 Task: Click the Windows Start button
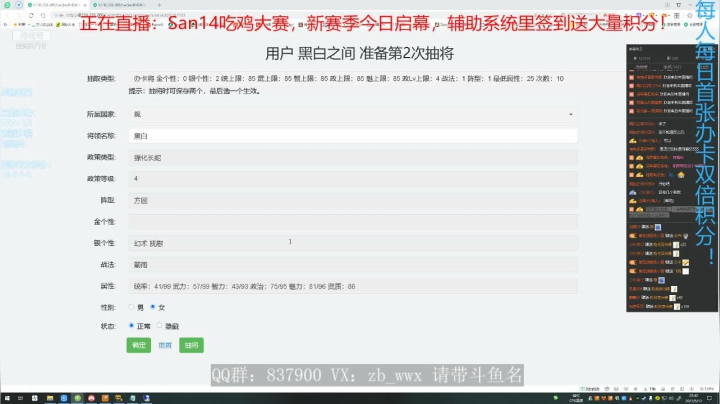(7, 398)
